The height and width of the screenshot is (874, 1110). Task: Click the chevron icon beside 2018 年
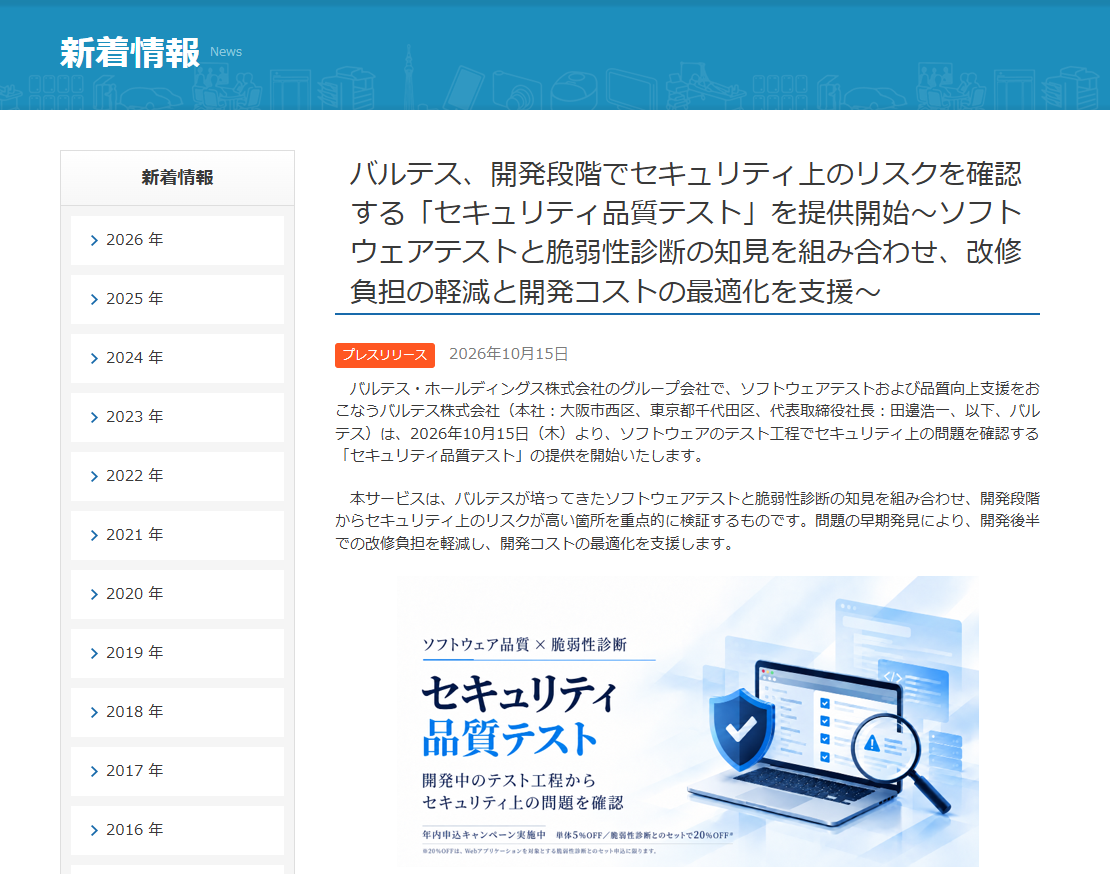[x=94, y=713]
